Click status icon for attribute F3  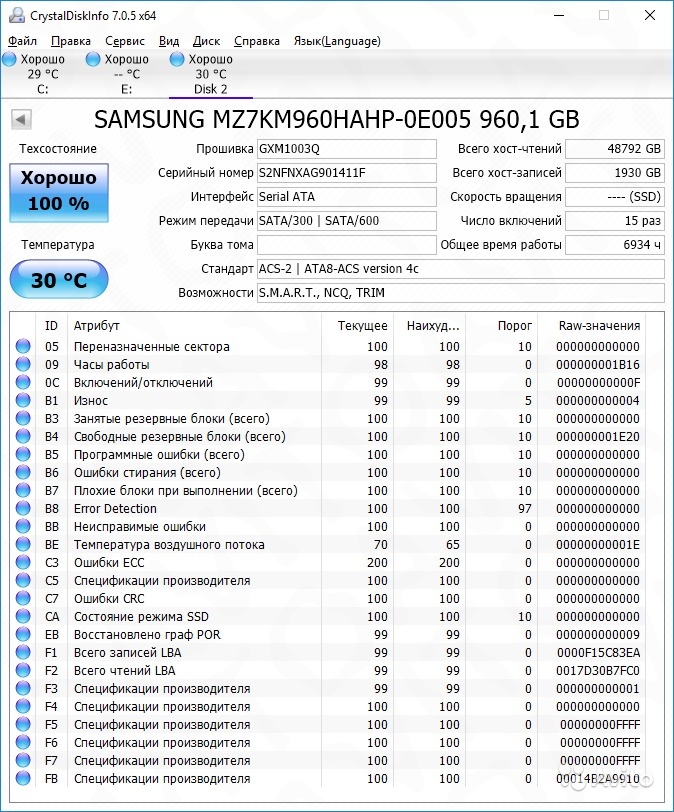[x=23, y=688]
